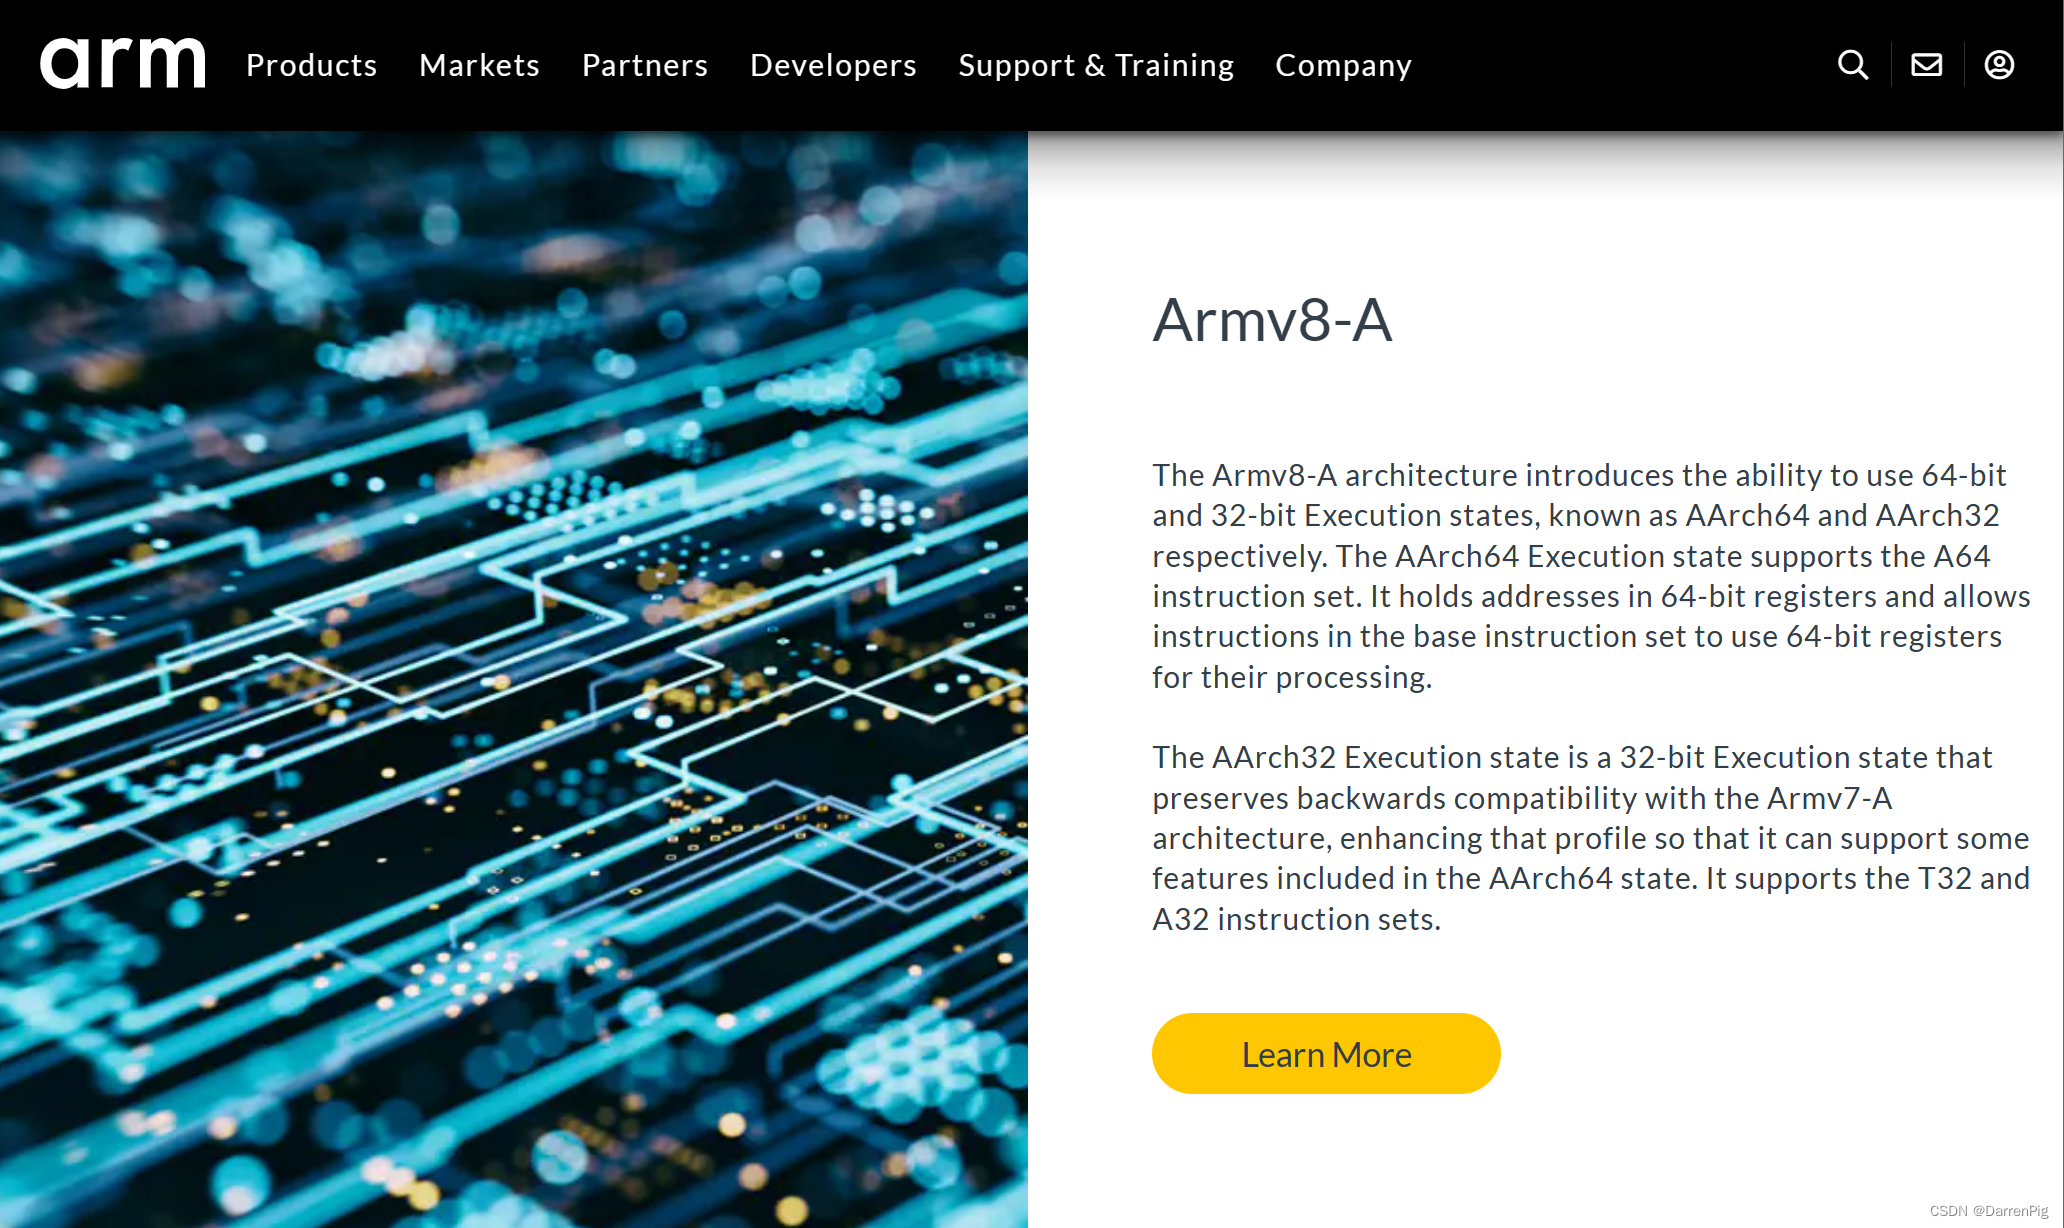Click the Developers navigation item
Viewport: 2064px width, 1228px height.
833,64
